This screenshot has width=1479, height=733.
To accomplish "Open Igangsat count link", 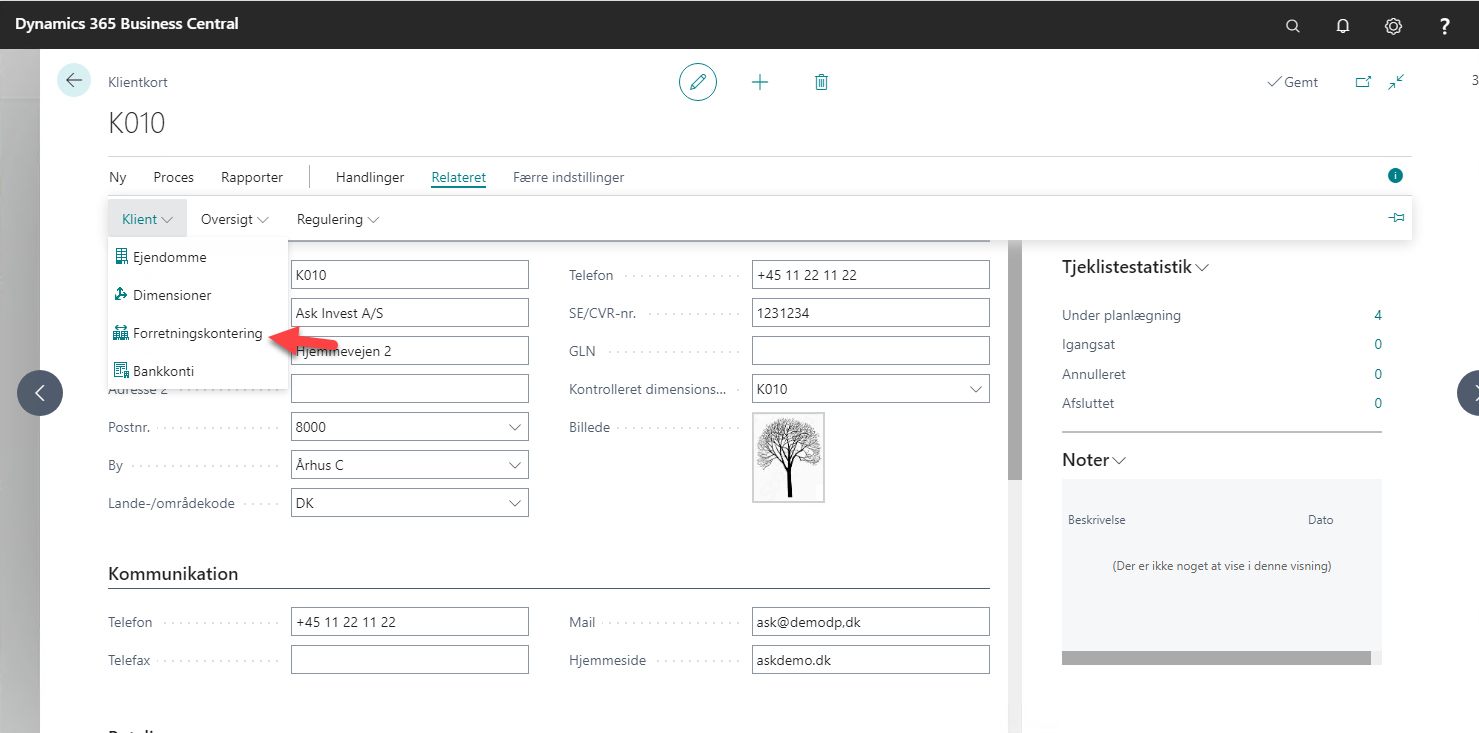I will pos(1377,344).
